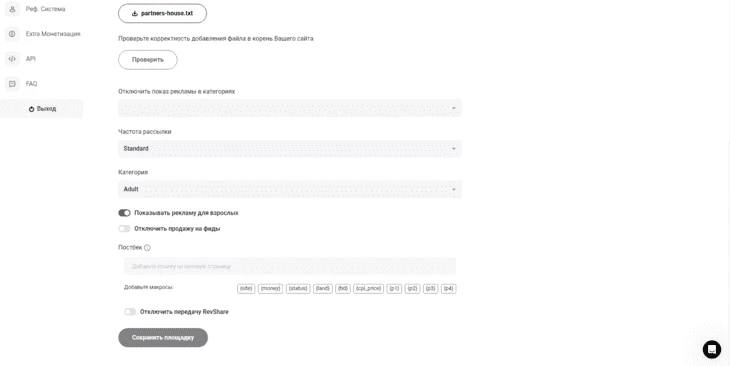Insert the {money} macro tag

pos(270,288)
